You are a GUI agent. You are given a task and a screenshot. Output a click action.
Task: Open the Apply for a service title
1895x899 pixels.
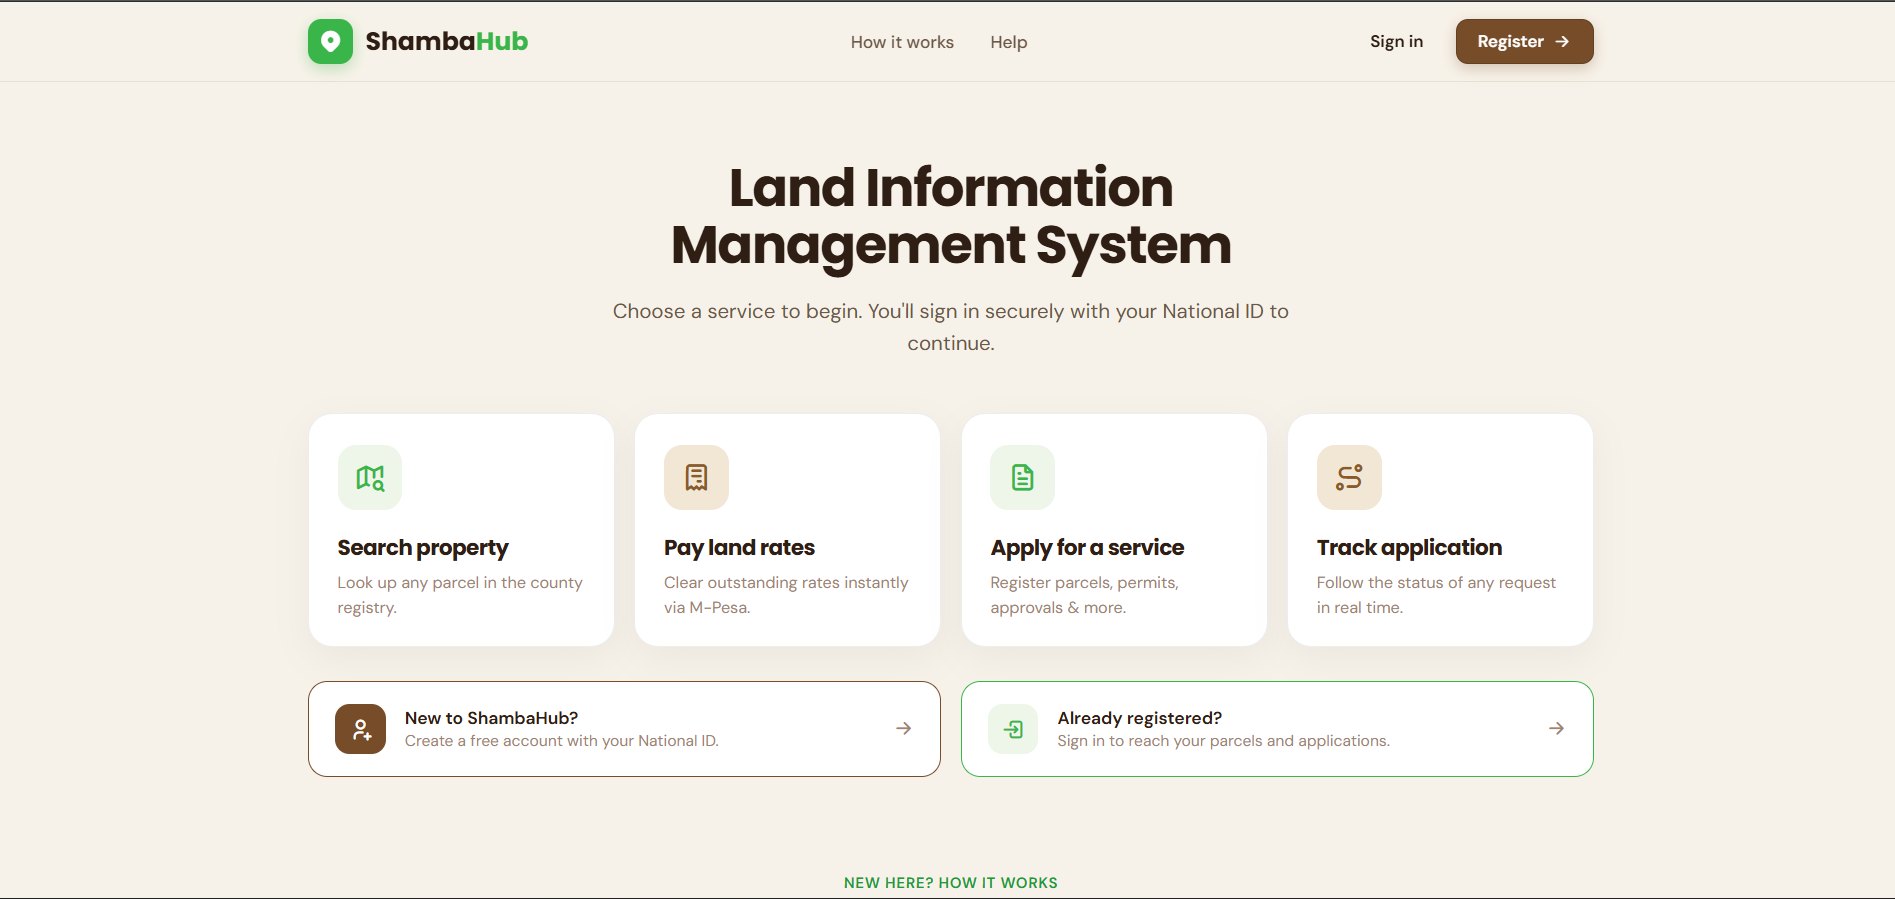pyautogui.click(x=1087, y=547)
